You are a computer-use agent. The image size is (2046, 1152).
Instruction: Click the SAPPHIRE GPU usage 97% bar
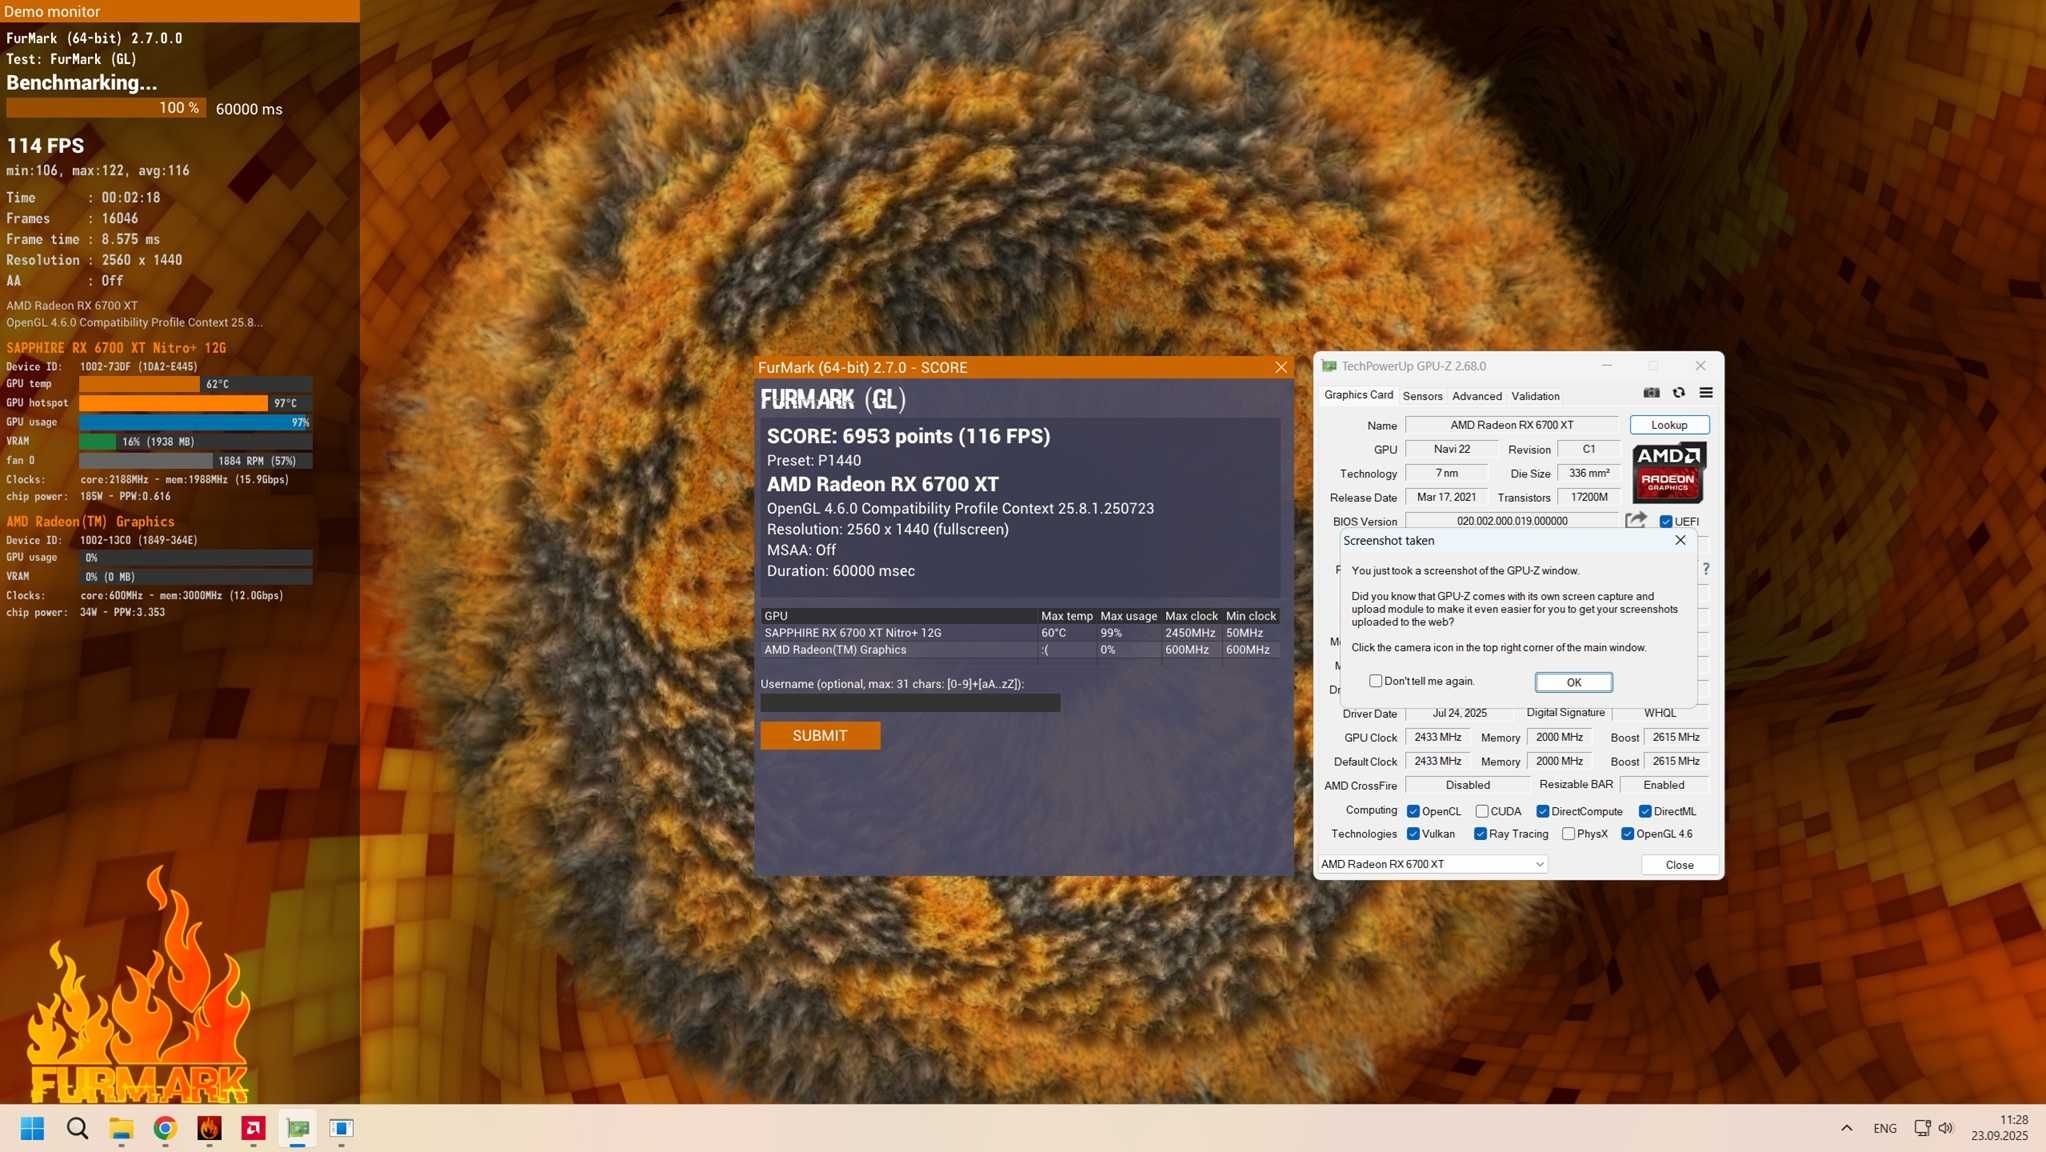point(196,422)
